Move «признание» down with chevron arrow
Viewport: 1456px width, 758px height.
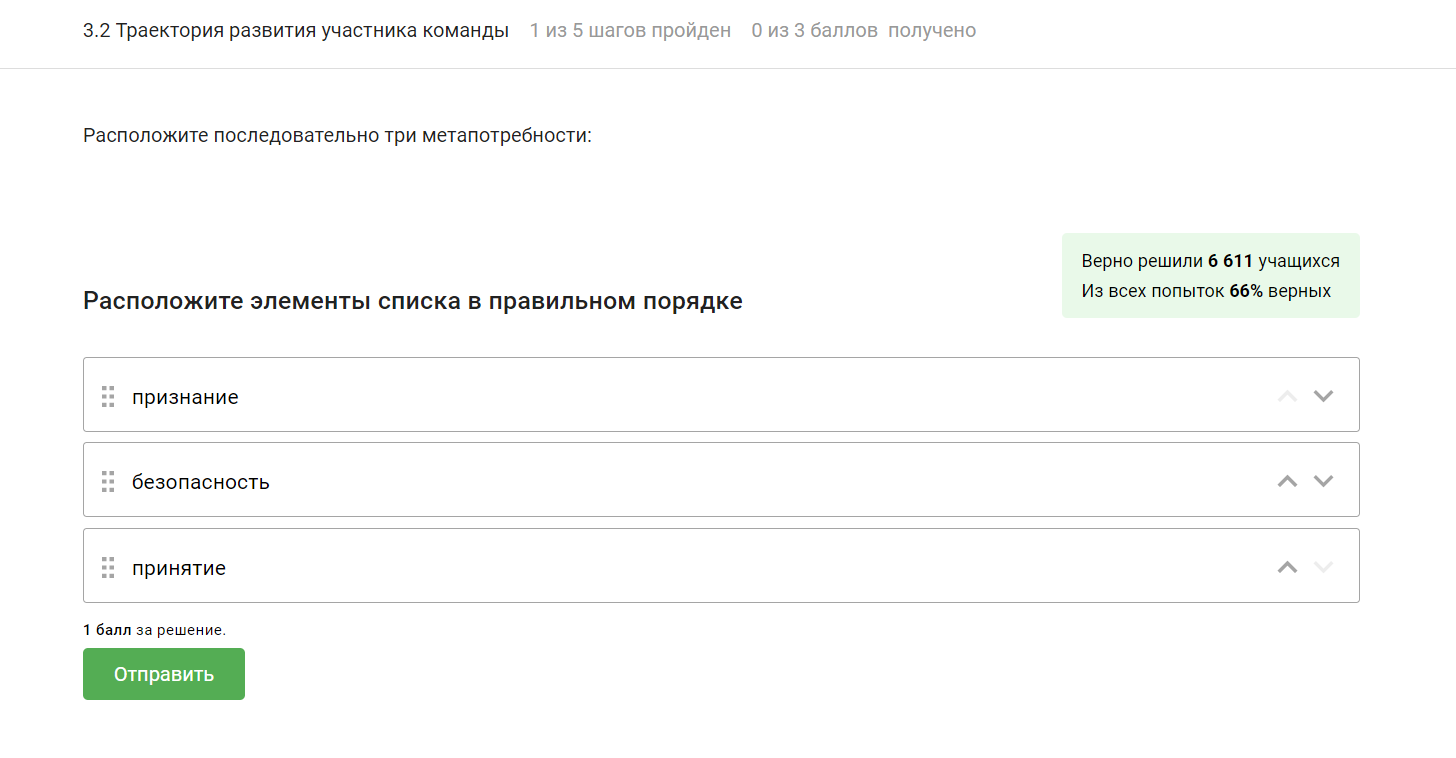(1323, 396)
